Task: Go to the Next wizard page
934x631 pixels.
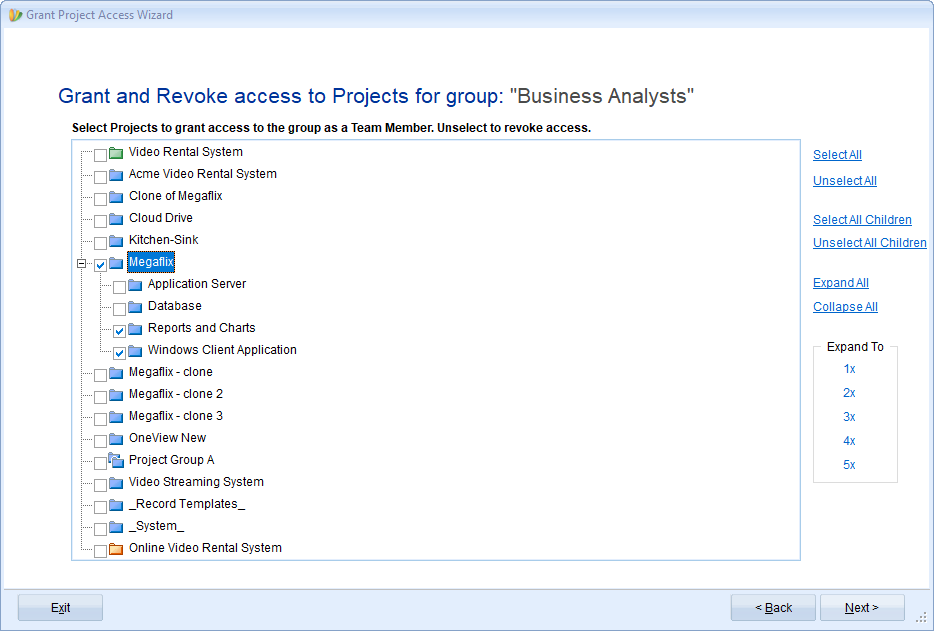Action: coord(862,608)
